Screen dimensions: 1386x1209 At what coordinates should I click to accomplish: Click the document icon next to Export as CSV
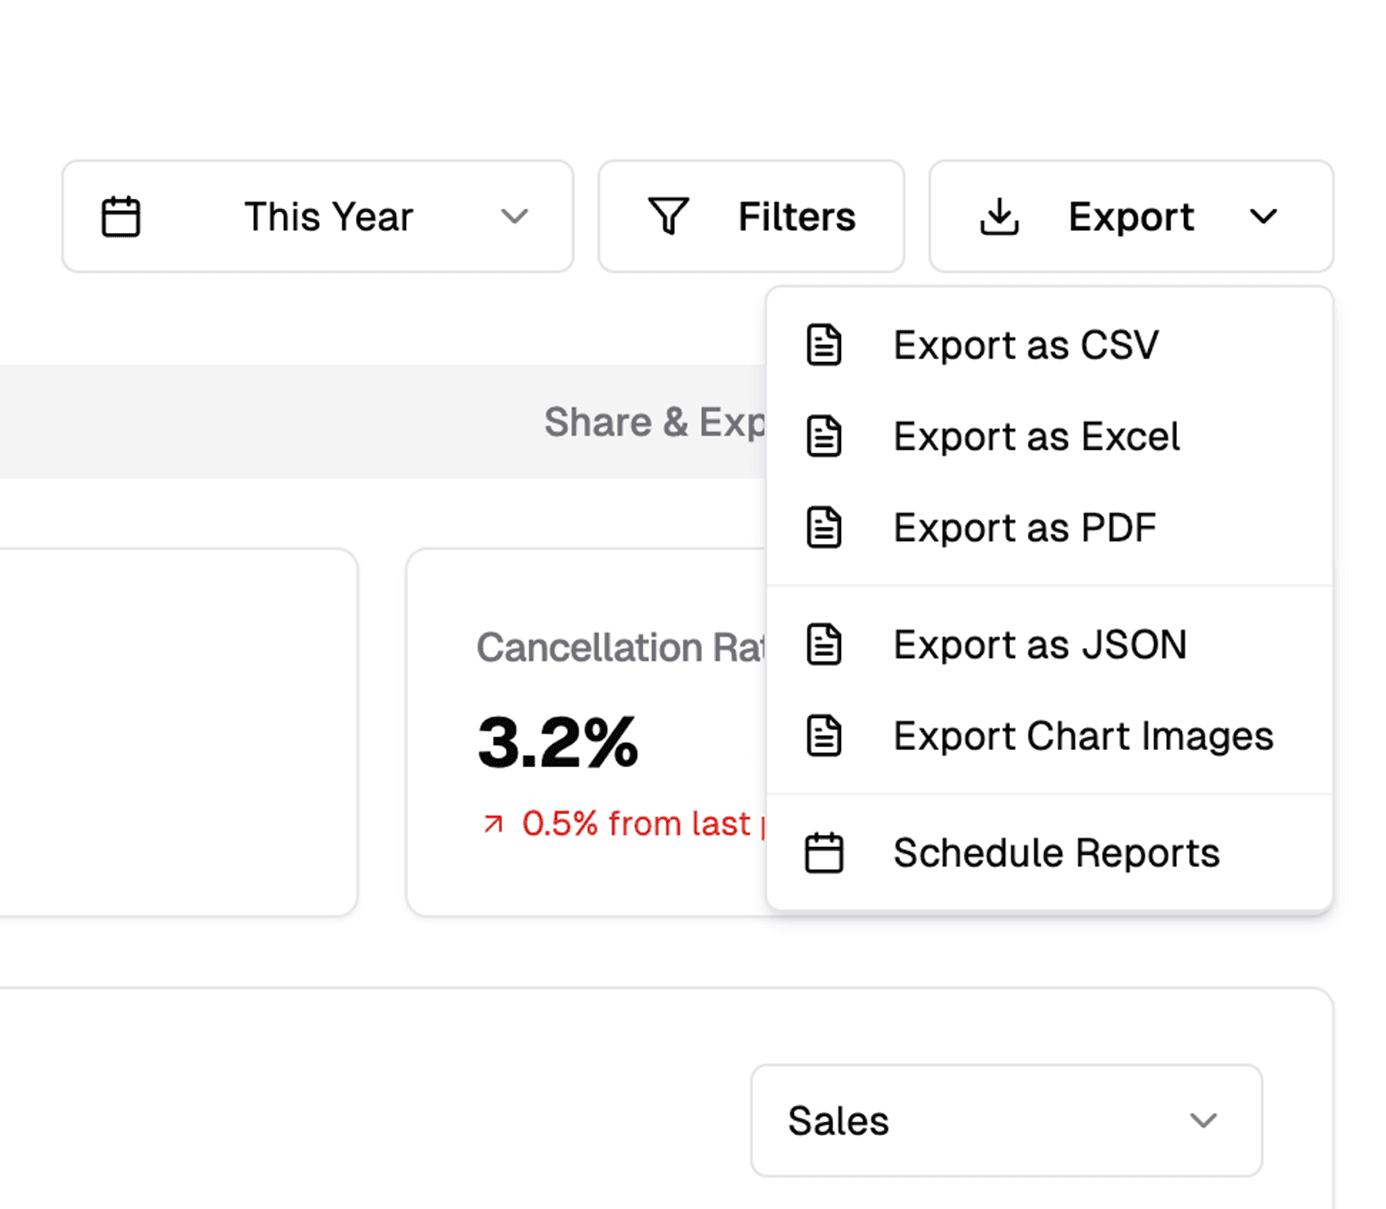click(824, 345)
